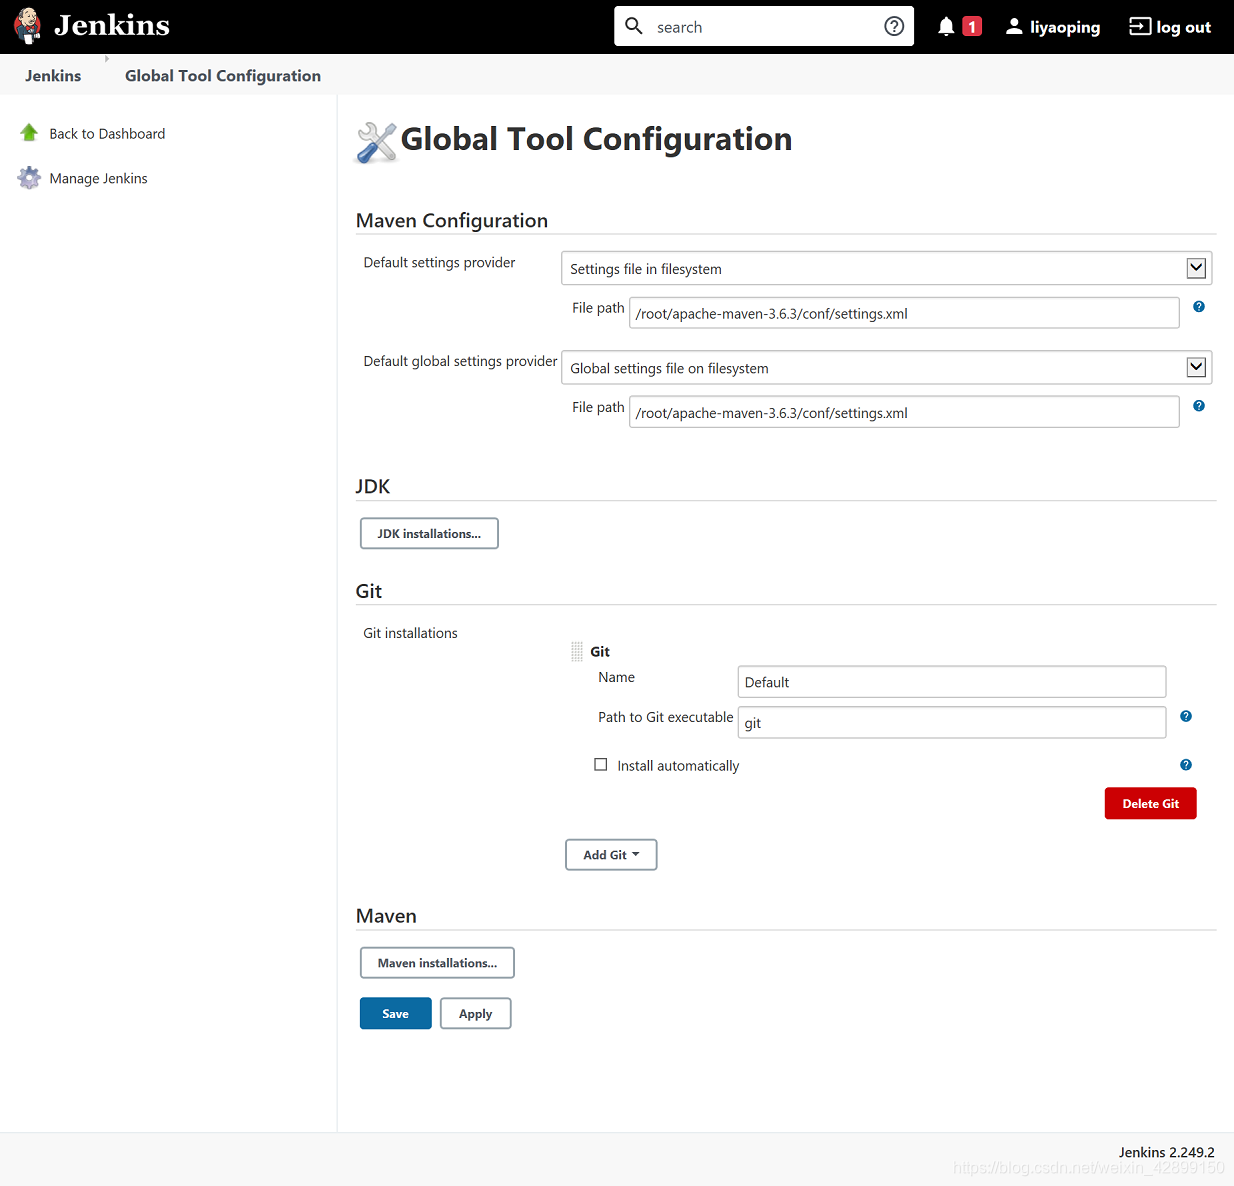Click Default settings File path field

904,313
